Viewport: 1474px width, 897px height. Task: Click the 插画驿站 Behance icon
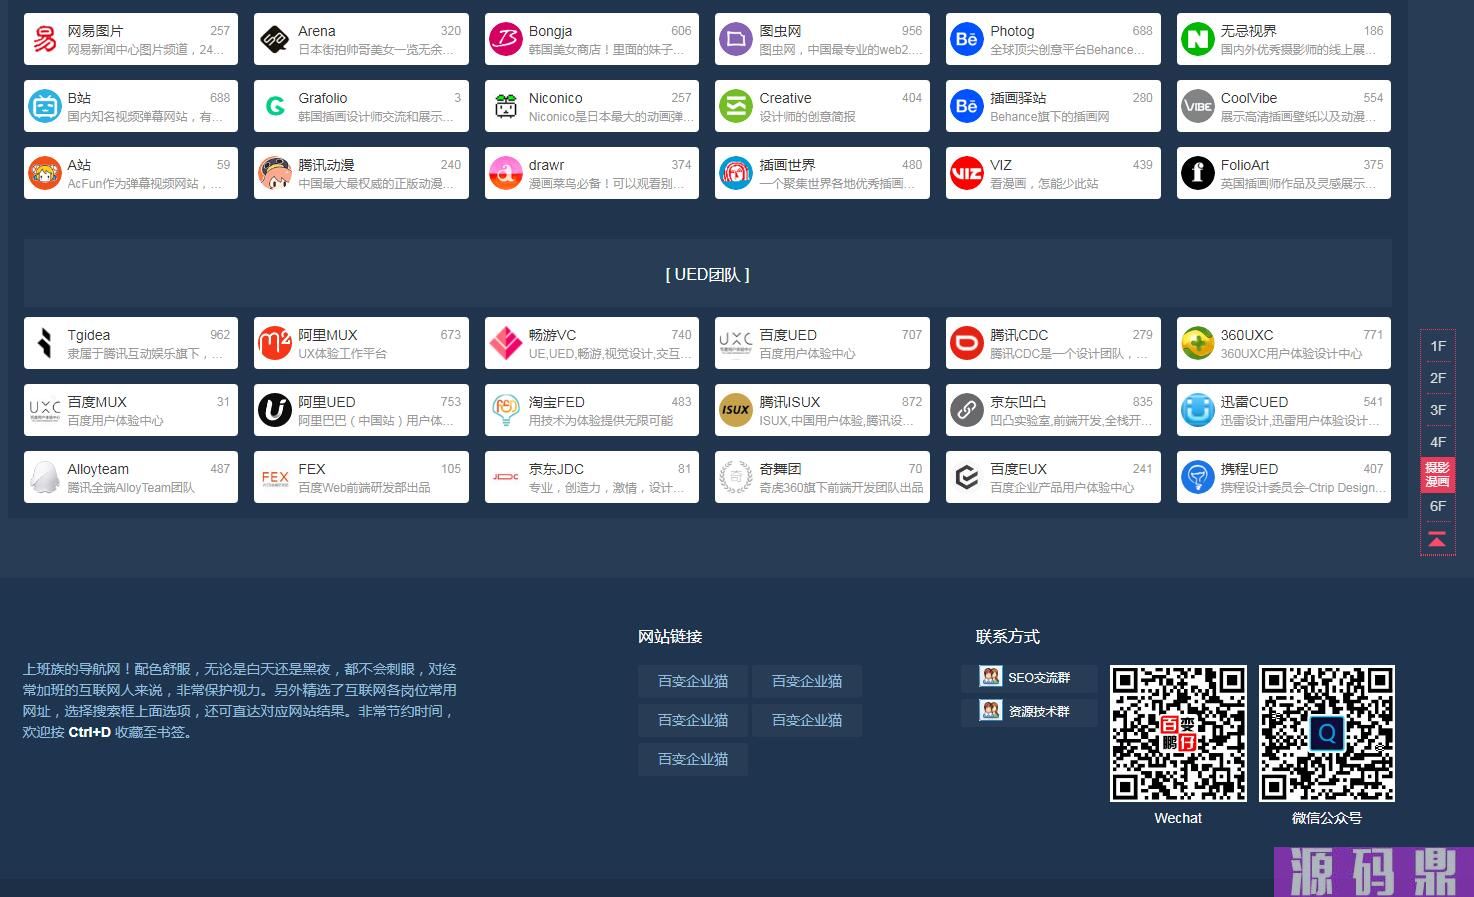pyautogui.click(x=967, y=106)
